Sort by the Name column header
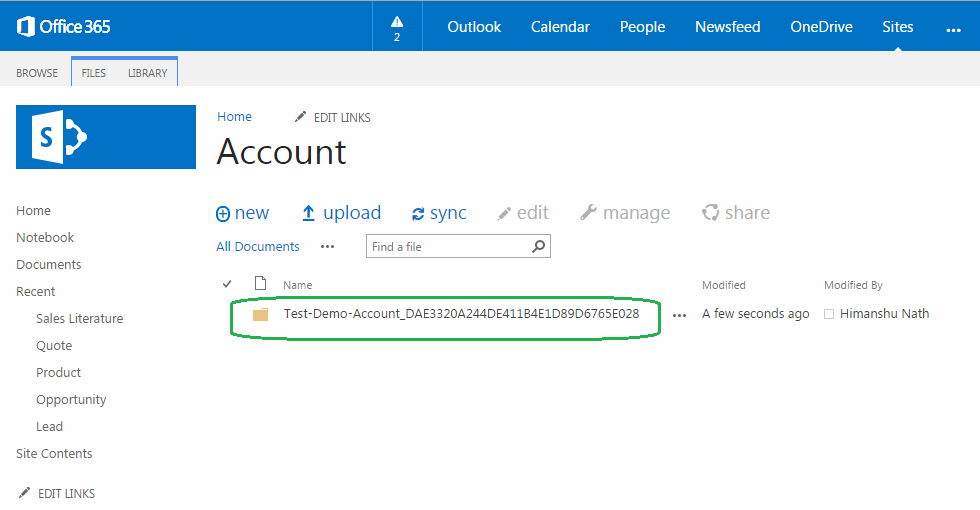The width and height of the screenshot is (980, 510). pyautogui.click(x=298, y=285)
